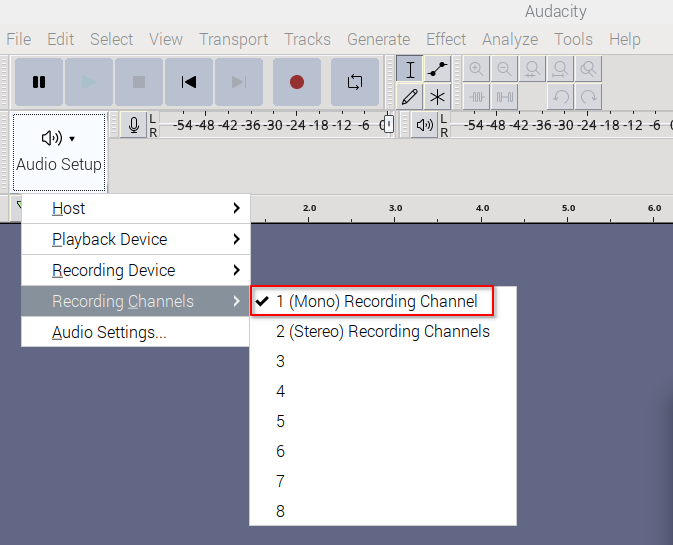Adjust the recording level slider handle

pos(388,125)
